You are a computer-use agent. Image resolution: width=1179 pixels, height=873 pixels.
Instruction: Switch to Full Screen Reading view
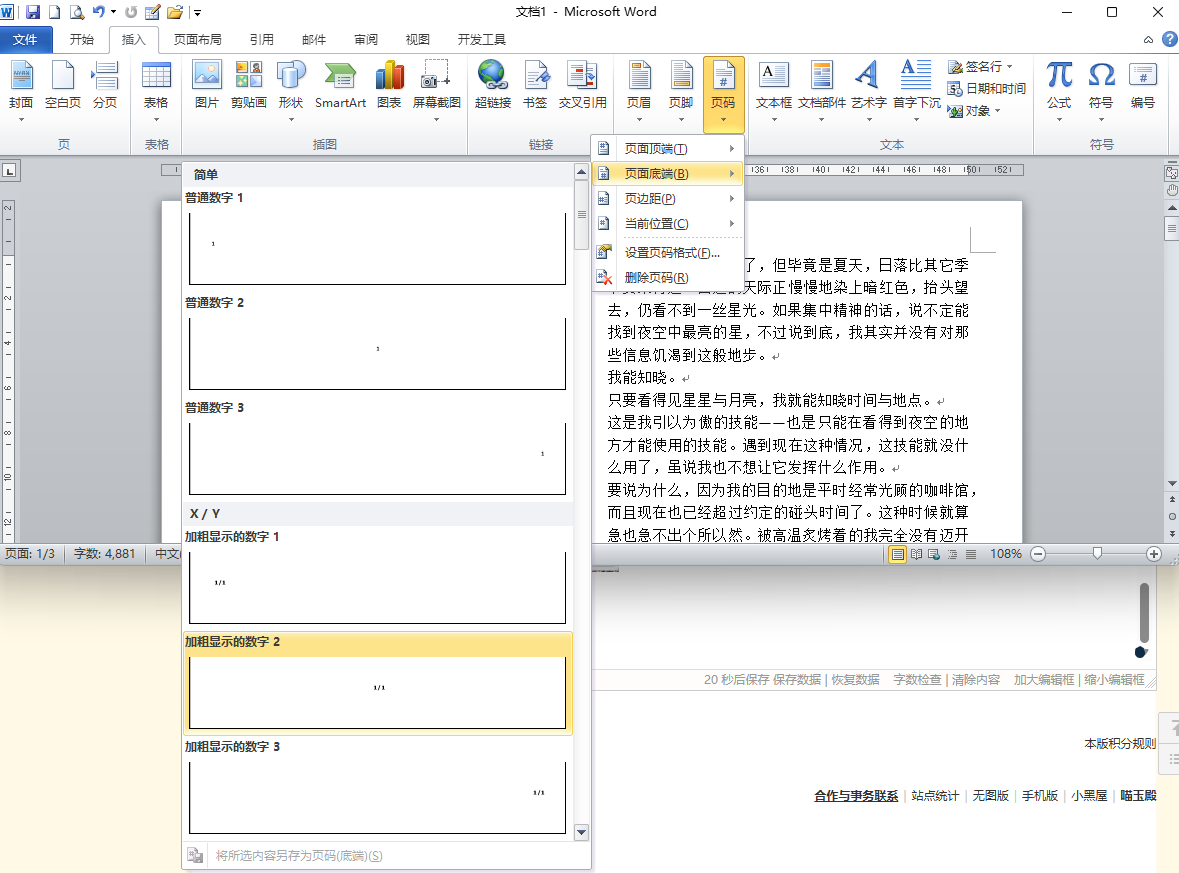(x=916, y=554)
